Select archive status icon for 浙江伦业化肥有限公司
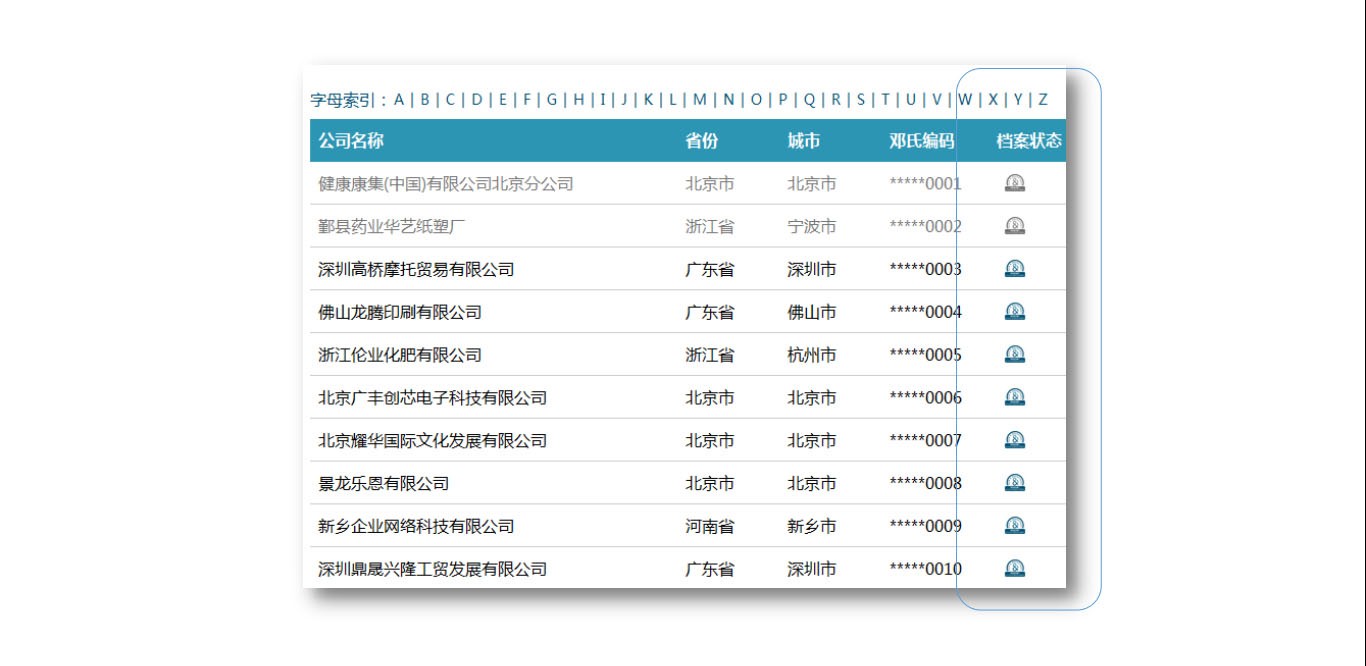Image resolution: width=1366 pixels, height=666 pixels. [1015, 355]
